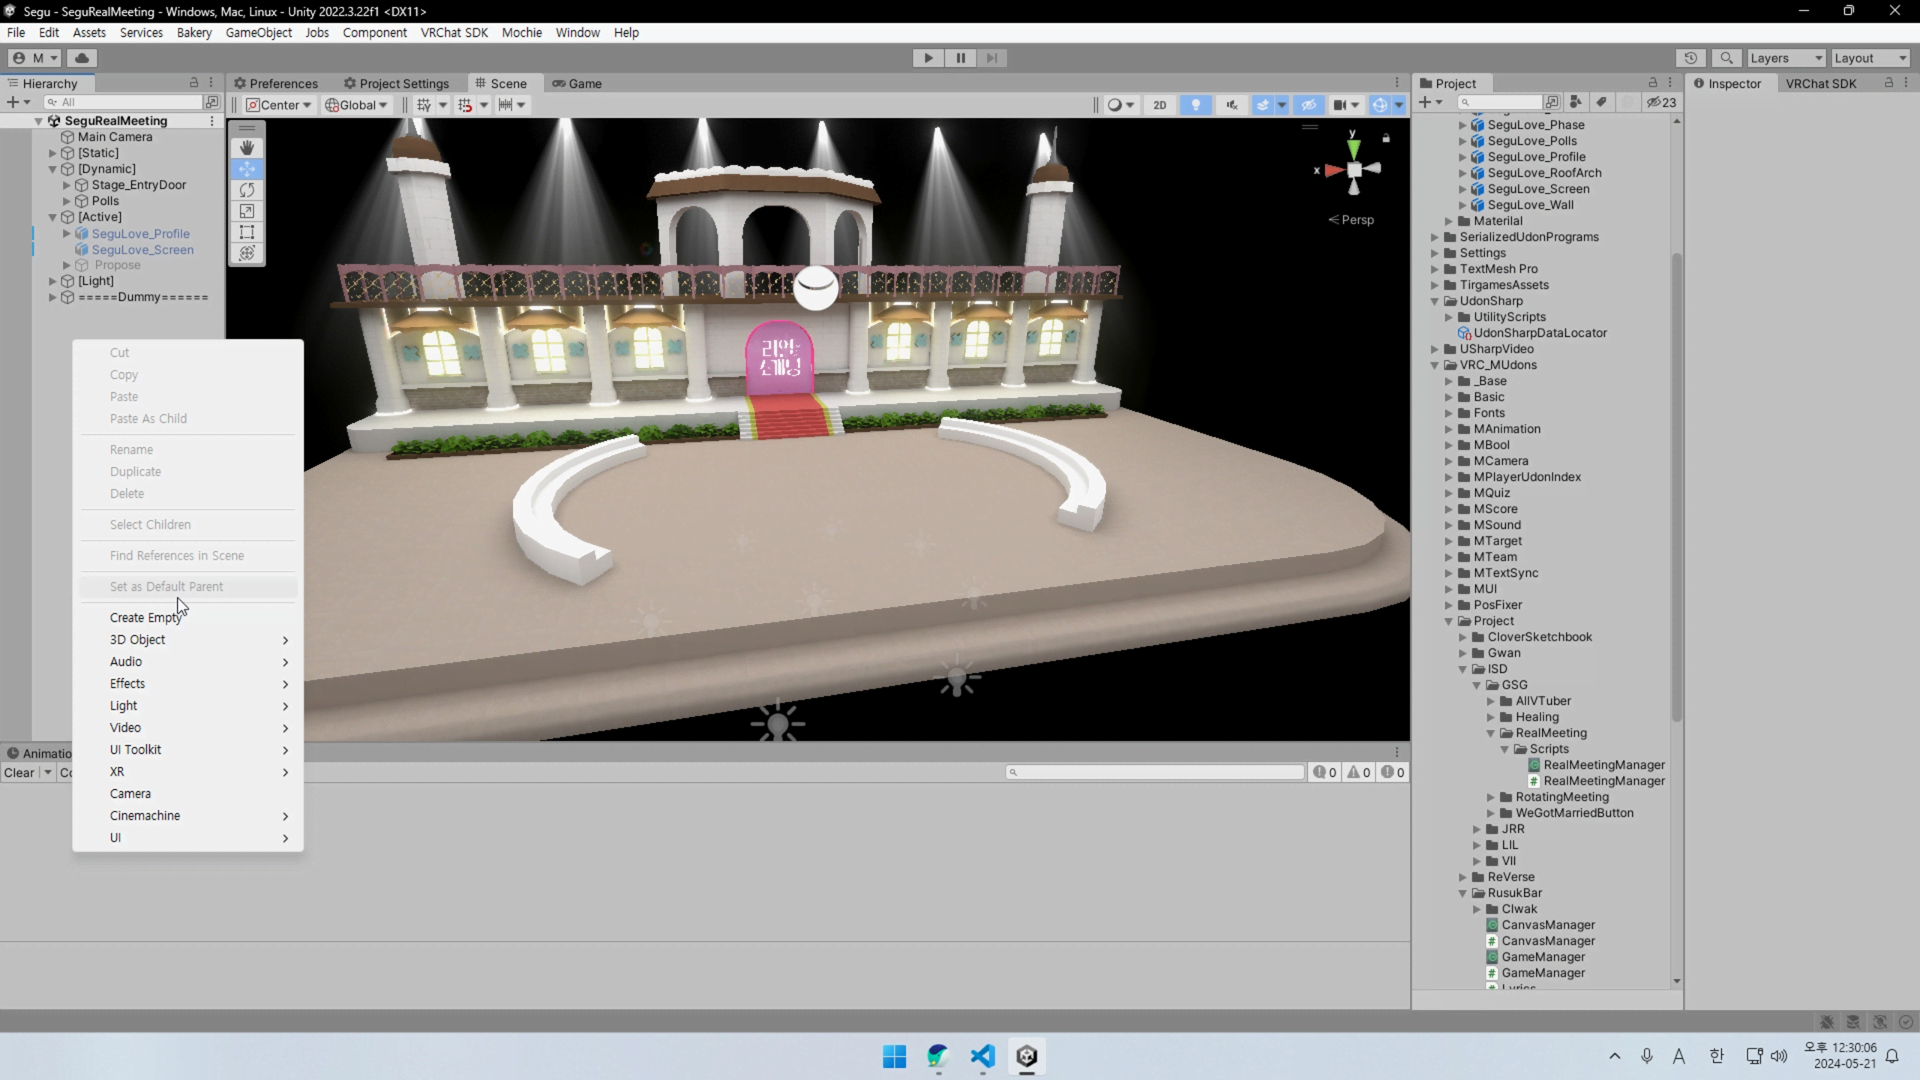Click the Pause button in toolbar

(x=960, y=58)
